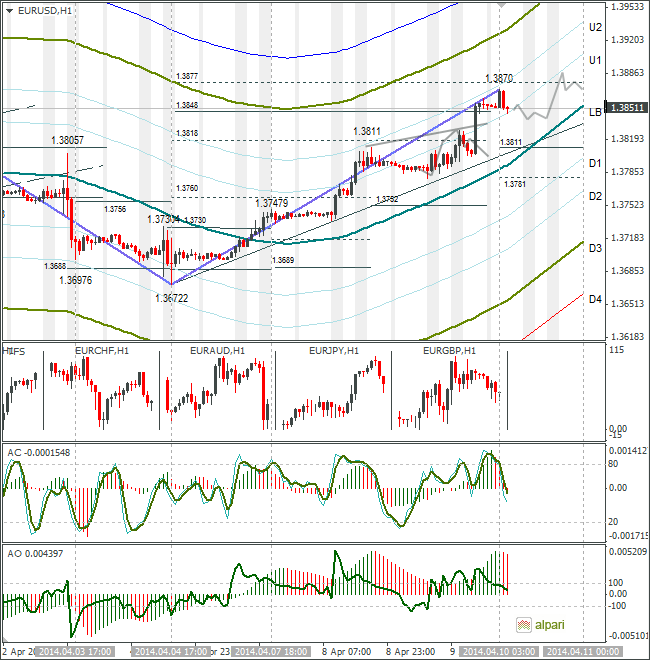Click the D1 level label

[x=595, y=163]
